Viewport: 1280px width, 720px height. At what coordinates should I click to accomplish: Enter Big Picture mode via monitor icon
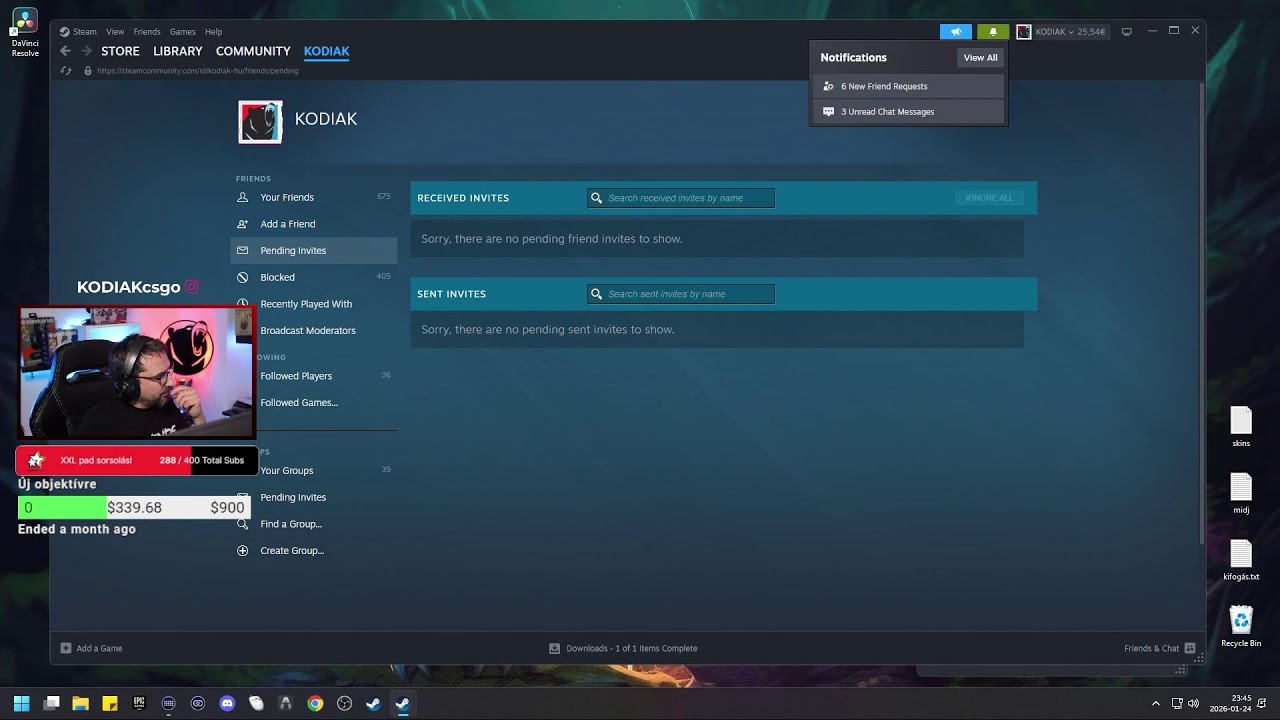click(x=1127, y=32)
